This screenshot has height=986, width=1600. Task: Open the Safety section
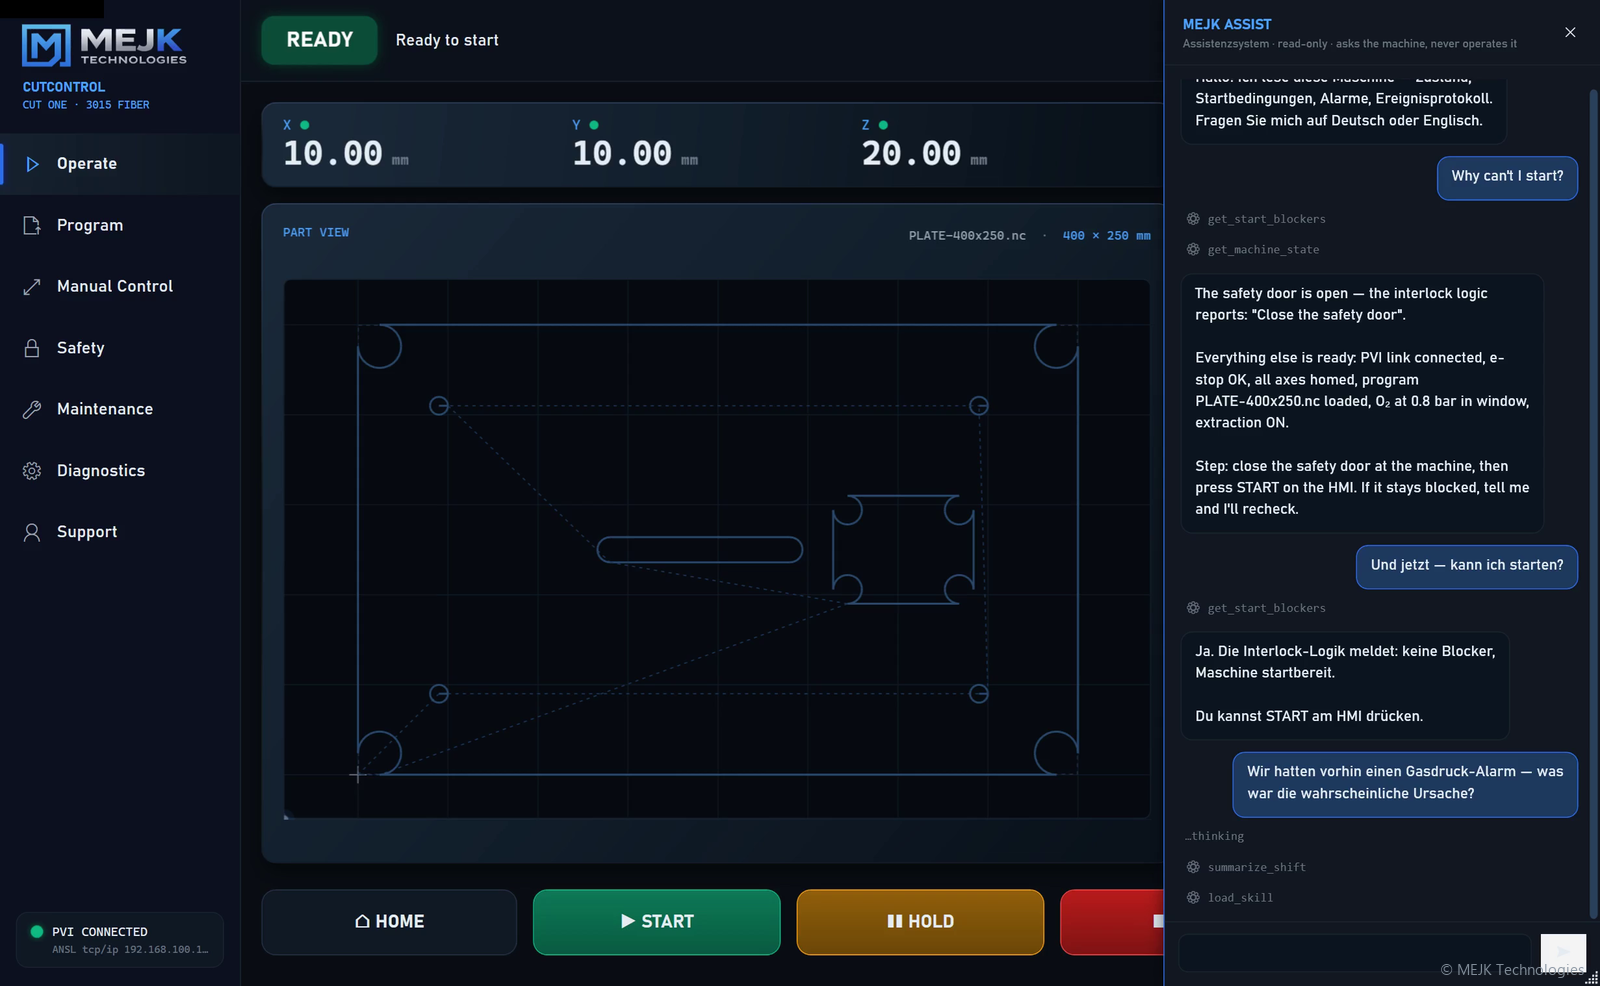(x=120, y=348)
